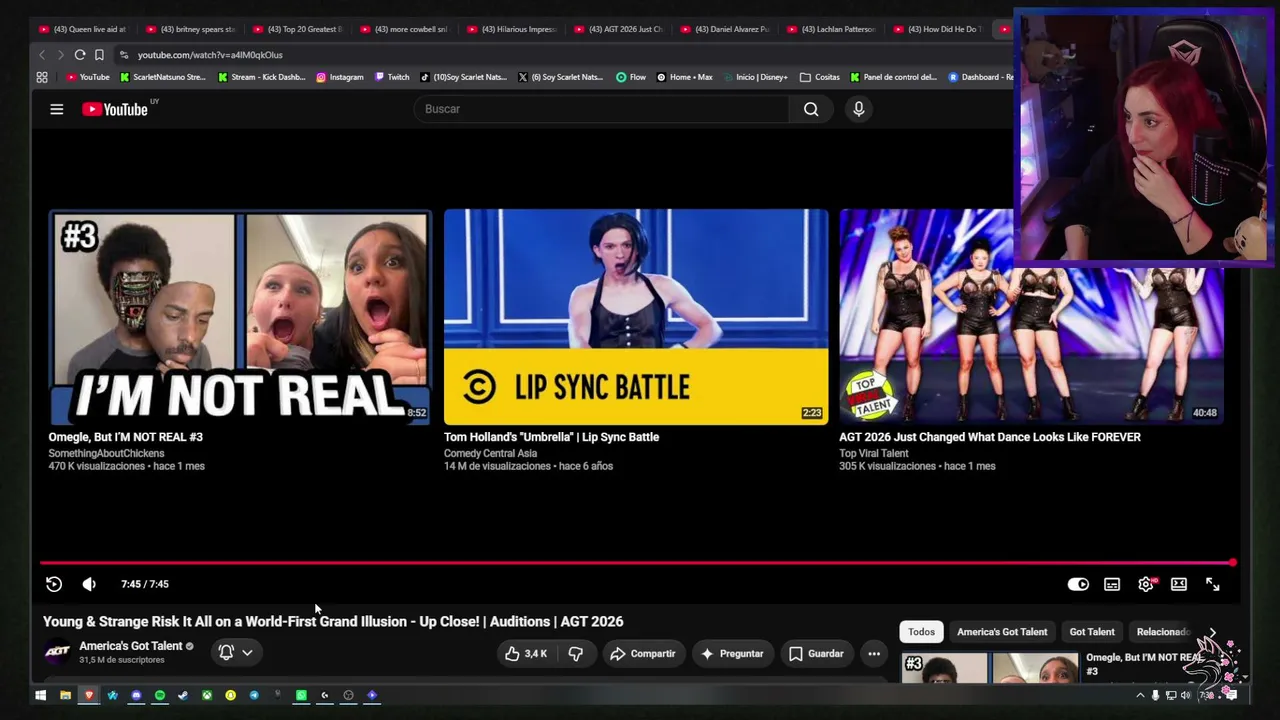Start voice search with the microphone

[x=858, y=109]
